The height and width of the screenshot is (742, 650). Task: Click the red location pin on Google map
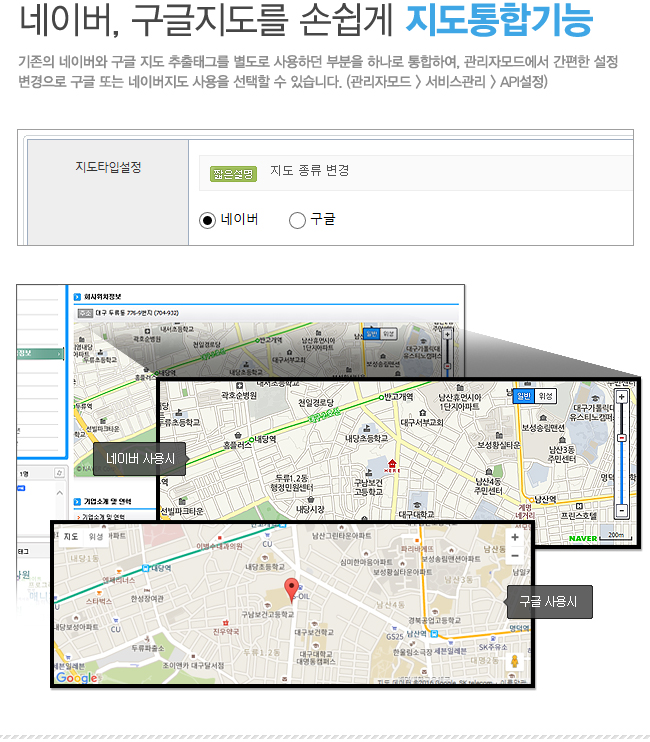click(292, 590)
